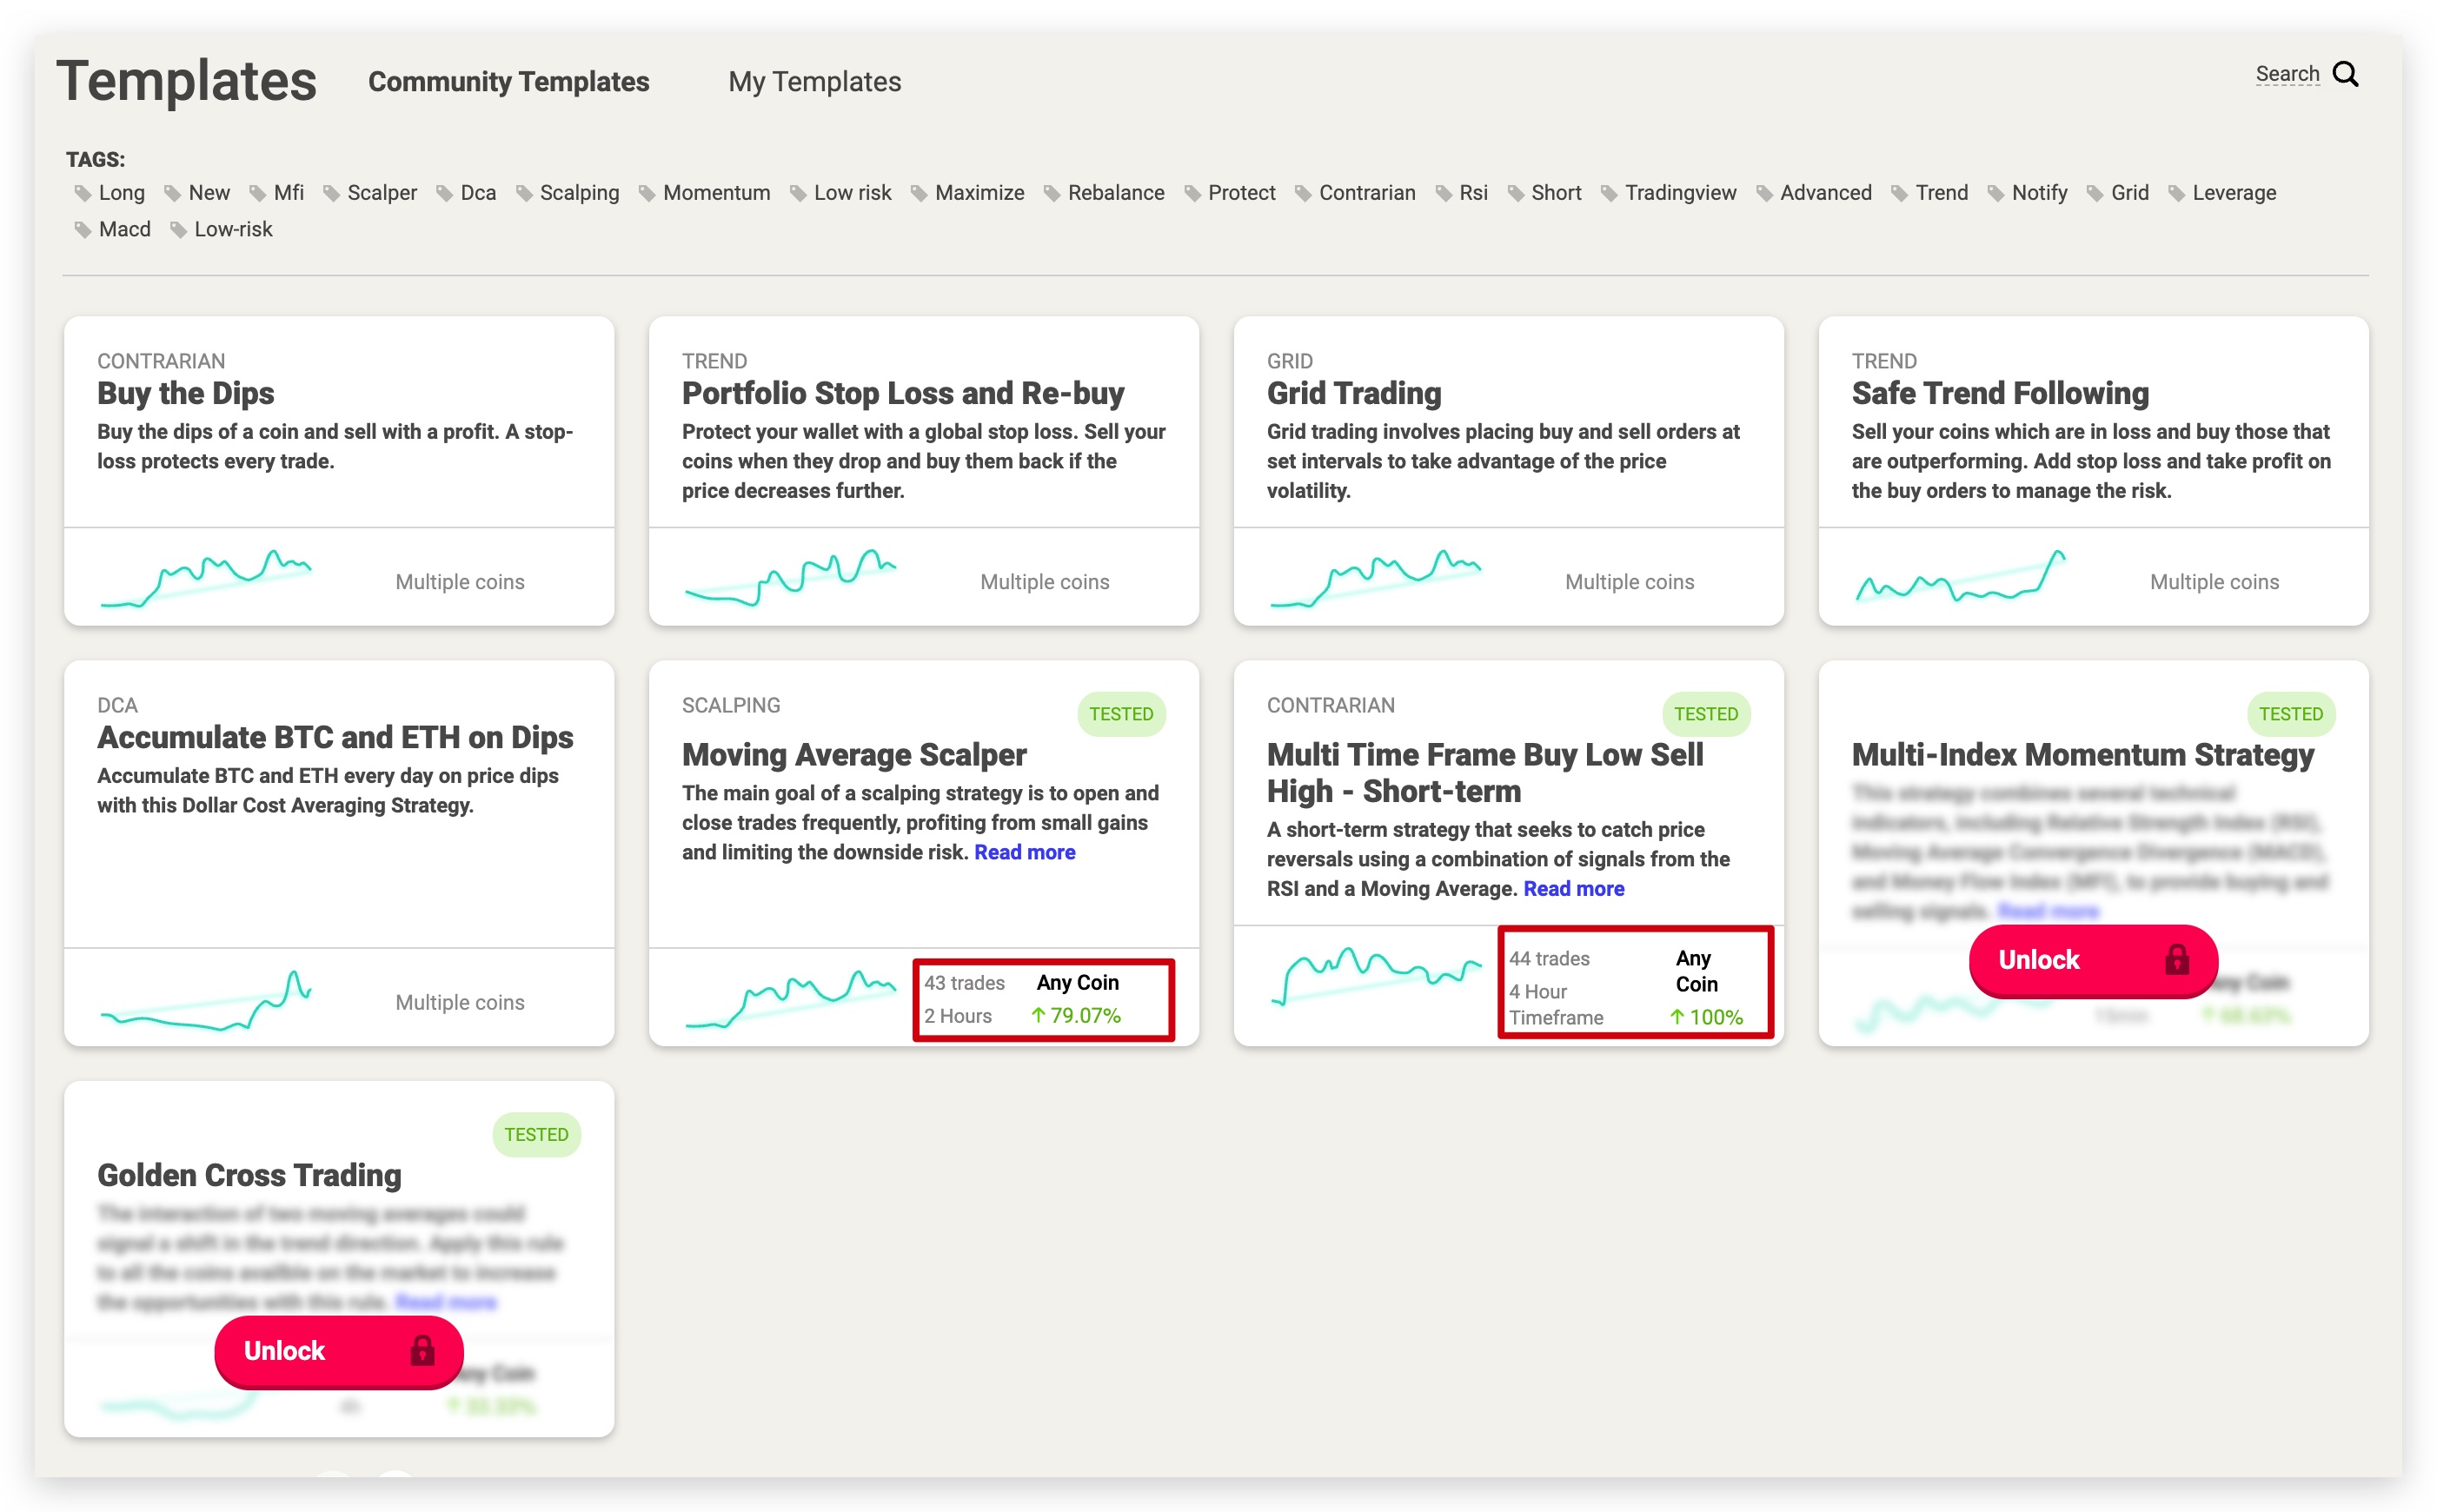Screen dimensions: 2437x1512
Task: Click the search magnifier icon
Action: click(2345, 75)
